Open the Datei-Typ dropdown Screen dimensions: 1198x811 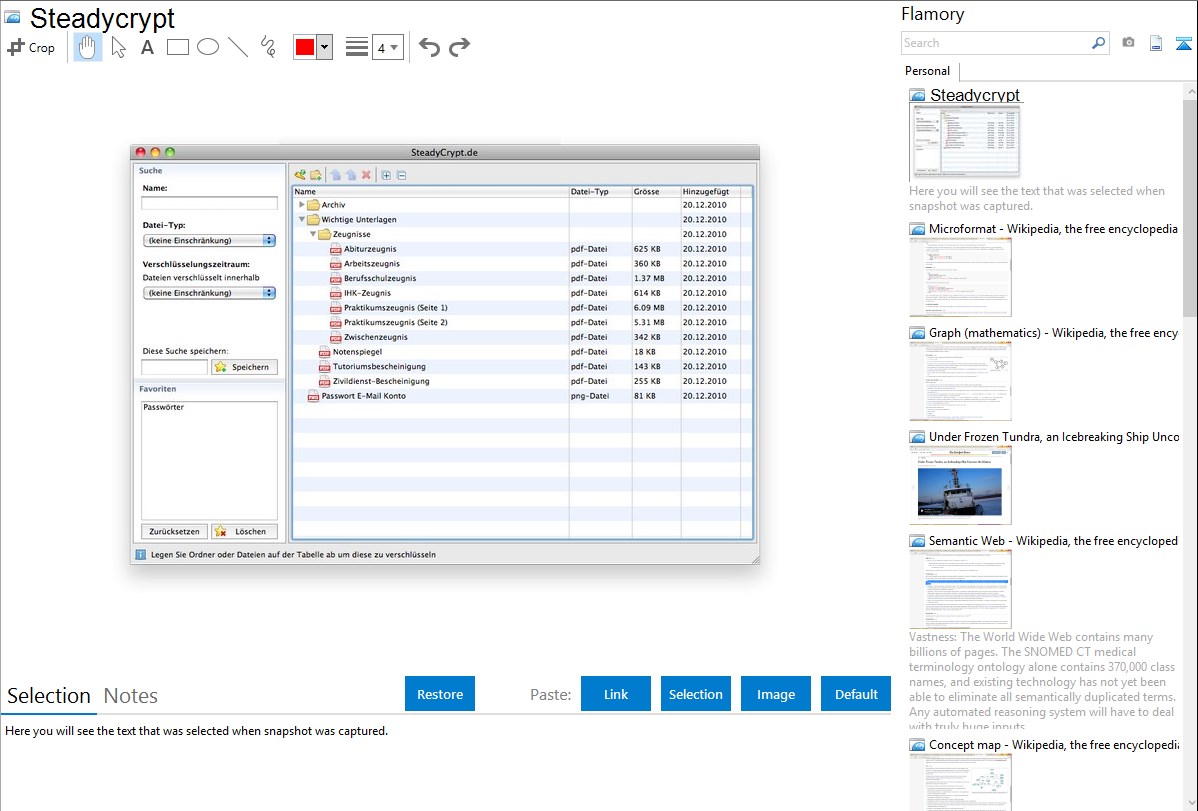point(209,241)
